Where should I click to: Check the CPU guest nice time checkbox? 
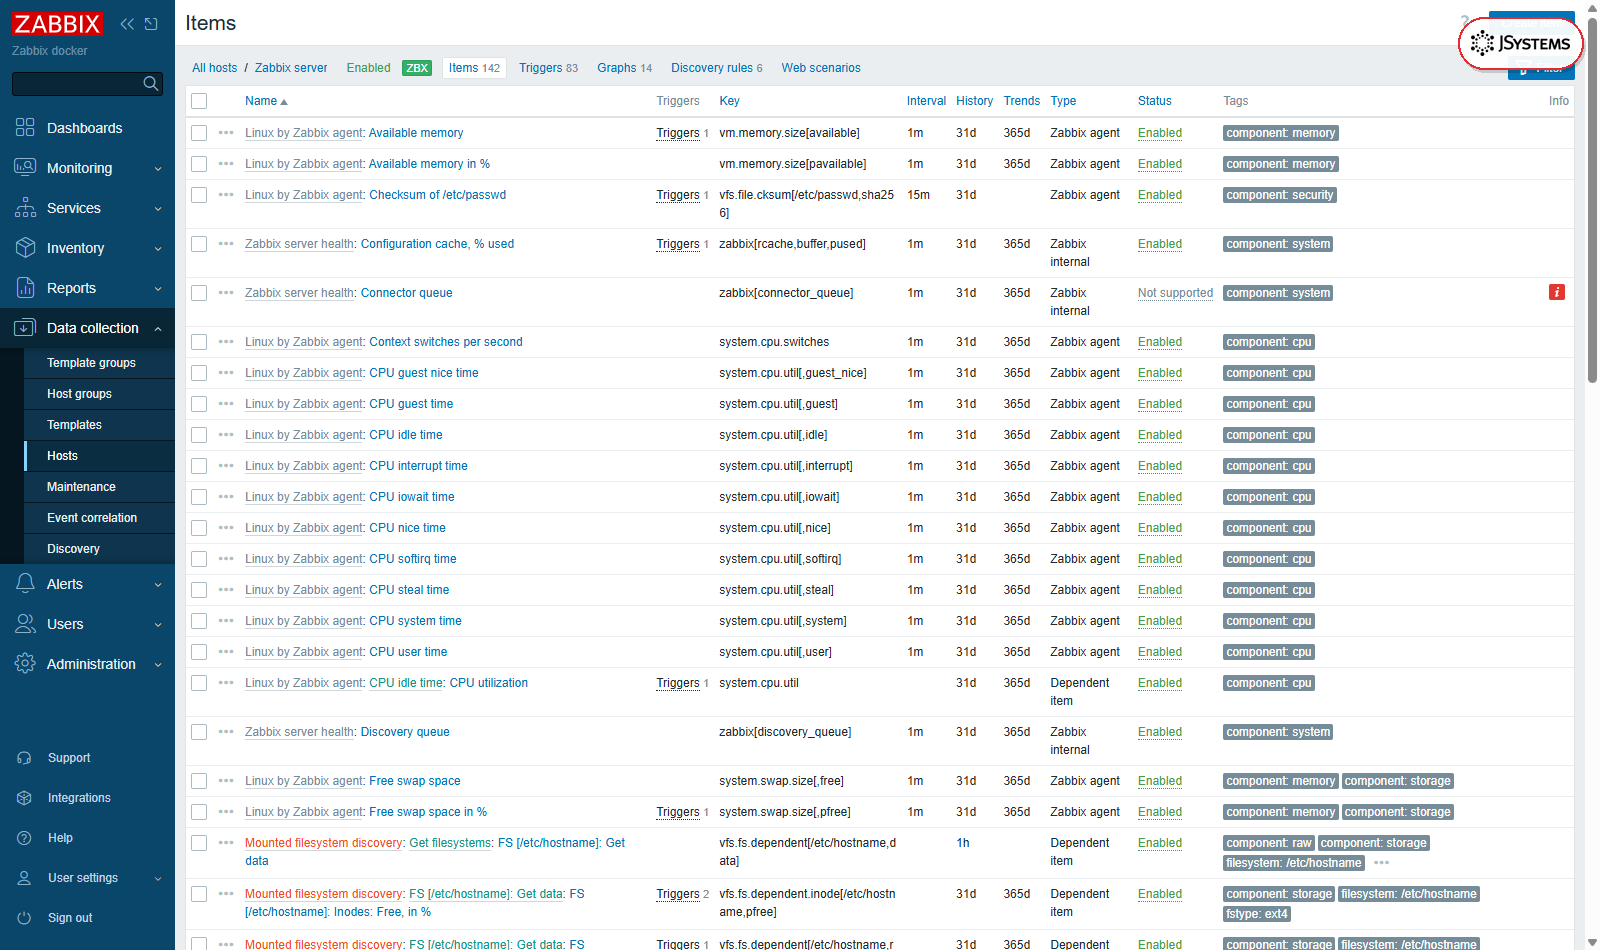(x=199, y=373)
